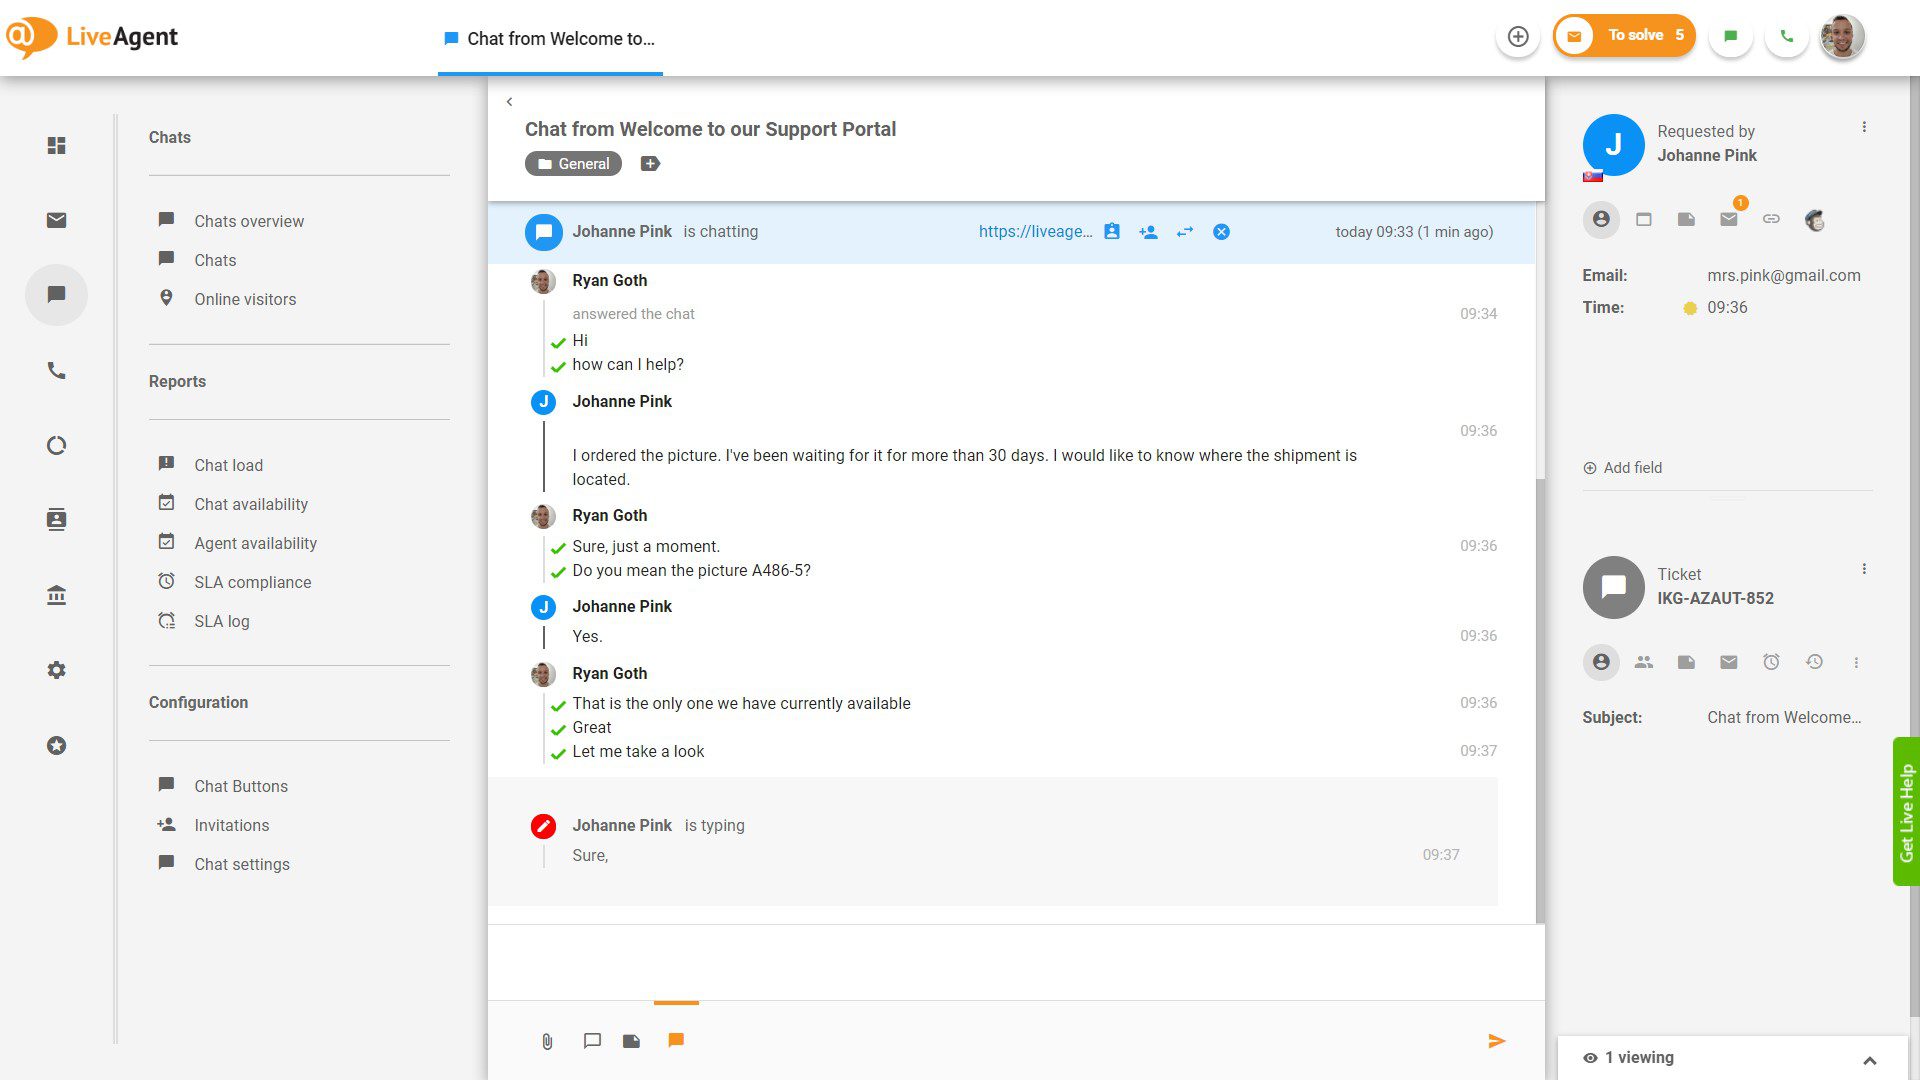Click the visitor details card icon near chat URL
Screen dimensions: 1920x1080
click(x=1112, y=231)
